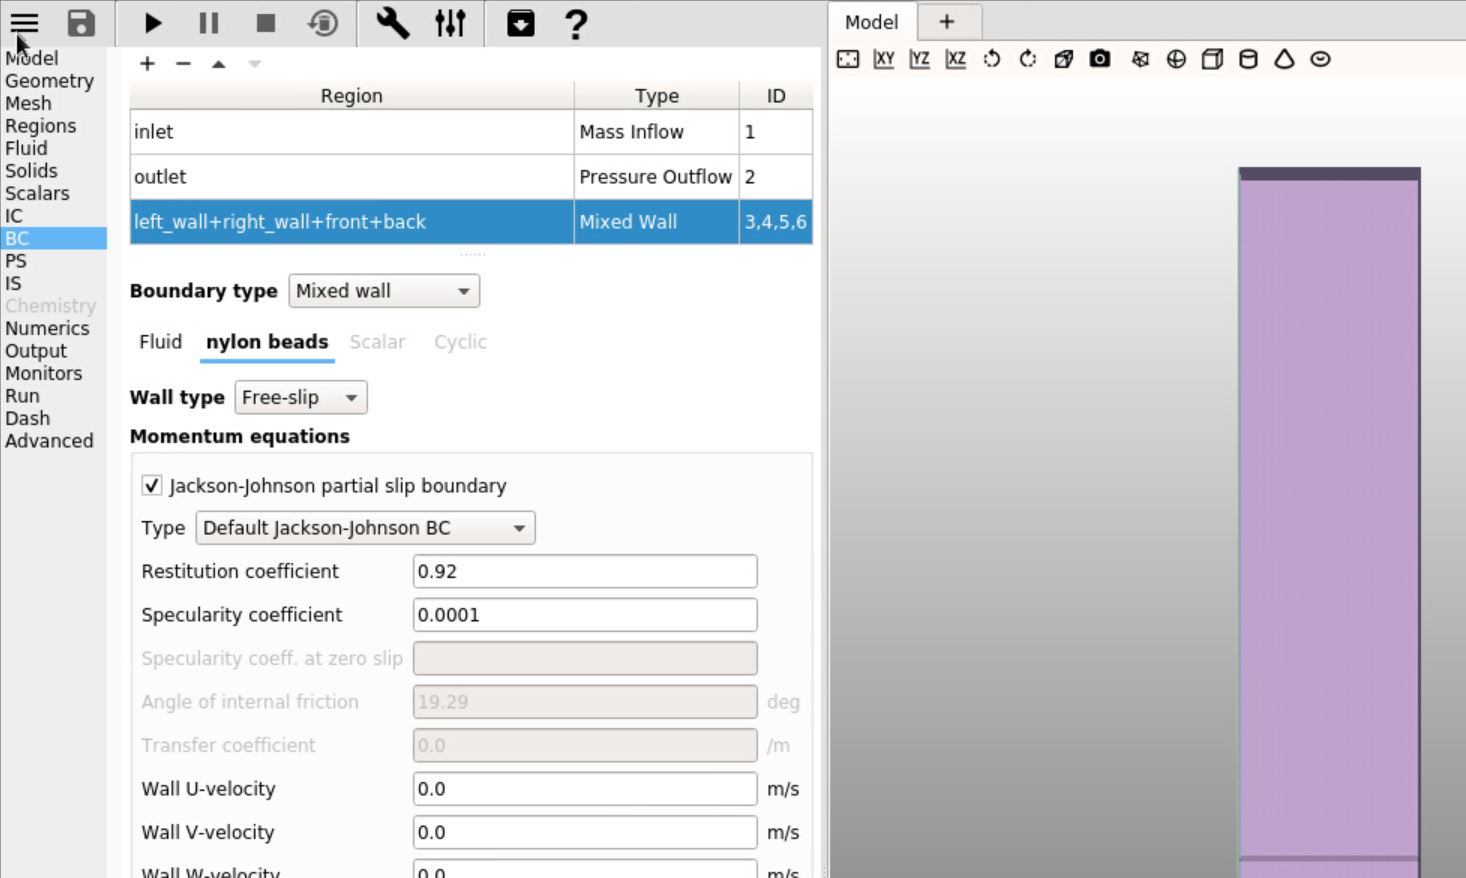
Task: Select the inlet region row
Action: coord(350,132)
